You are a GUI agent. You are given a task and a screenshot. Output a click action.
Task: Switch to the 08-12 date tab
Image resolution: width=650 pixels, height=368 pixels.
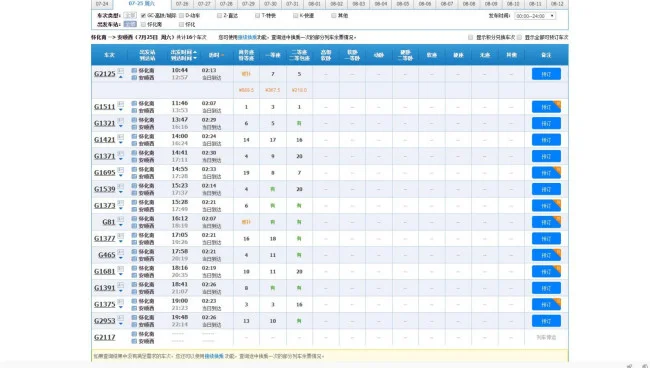pos(557,4)
